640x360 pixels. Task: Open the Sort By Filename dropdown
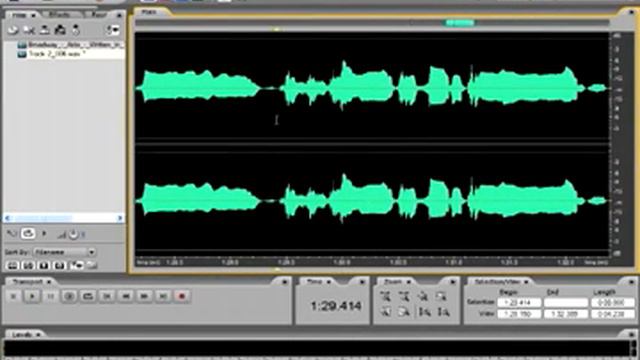pyautogui.click(x=65, y=252)
